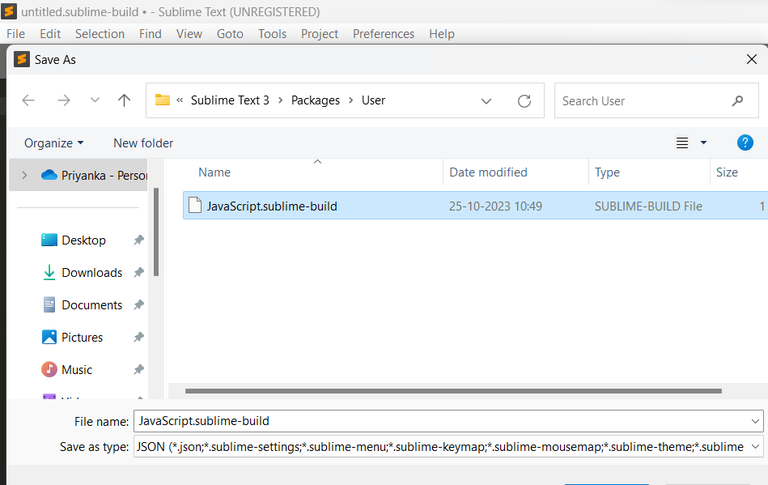Screen dimensions: 768x485
Task: Change view with the view icon
Action: pyautogui.click(x=682, y=143)
